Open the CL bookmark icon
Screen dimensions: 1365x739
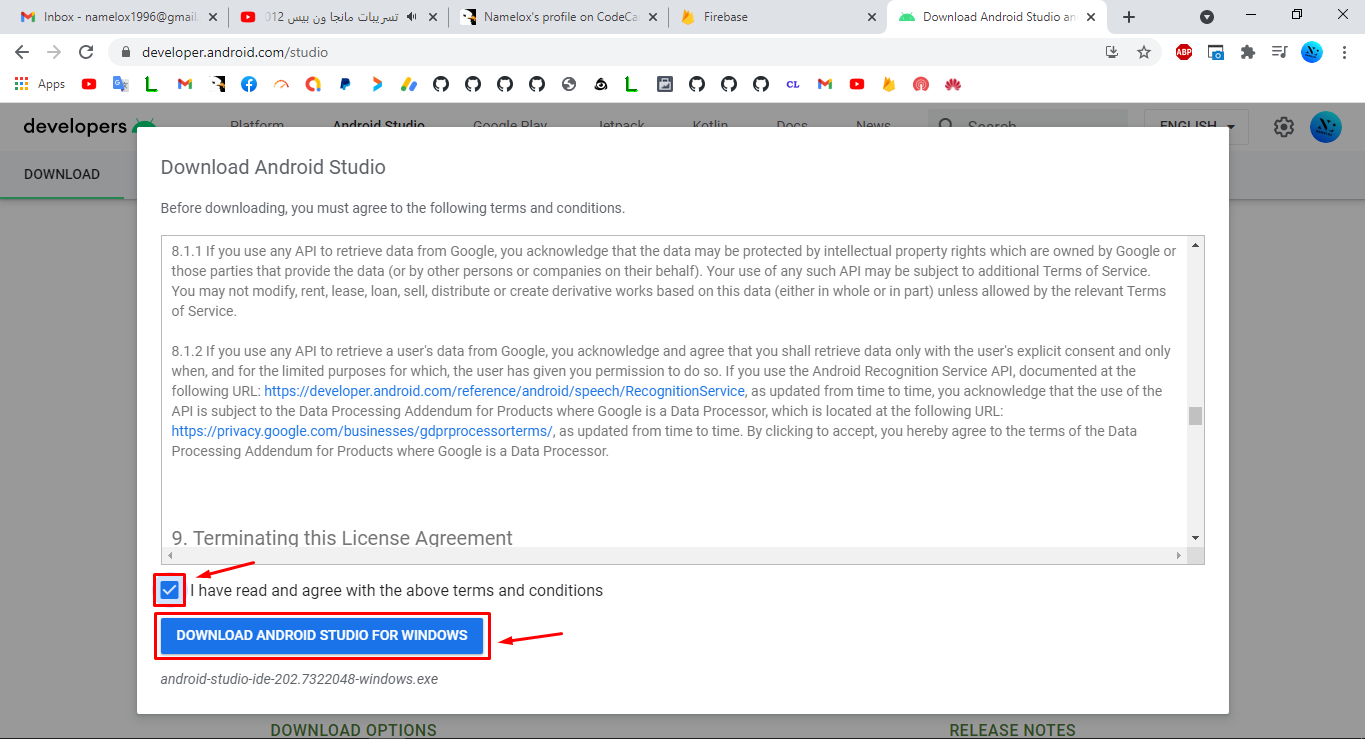(793, 85)
